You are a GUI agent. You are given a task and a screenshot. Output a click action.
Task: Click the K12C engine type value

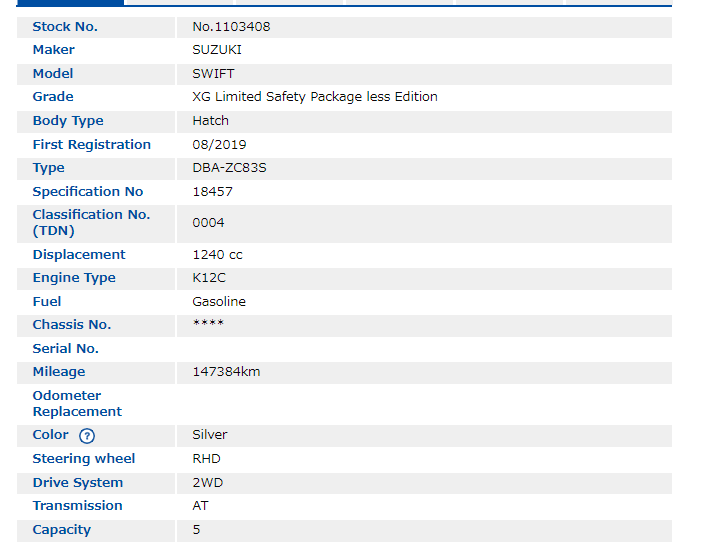coord(209,278)
